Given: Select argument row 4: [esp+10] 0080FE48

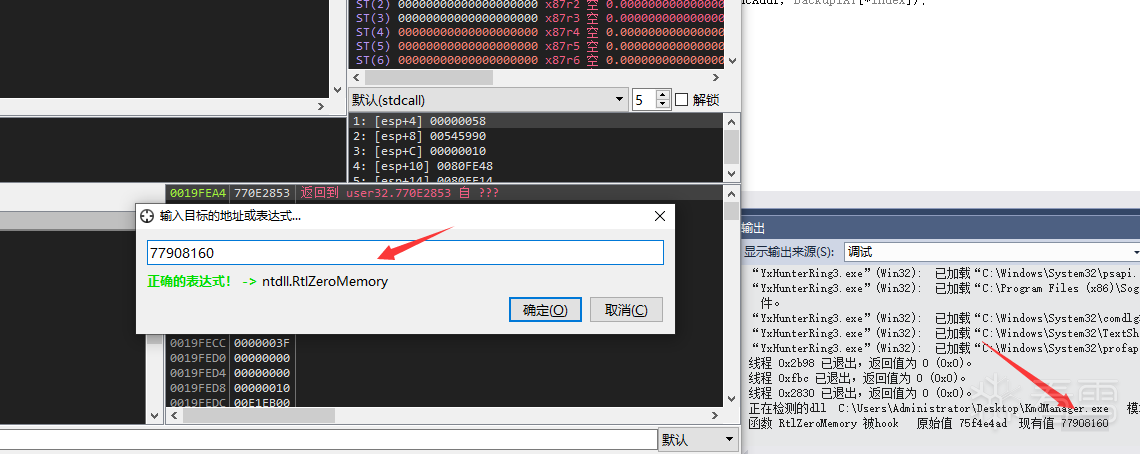Looking at the screenshot, I should (x=537, y=166).
